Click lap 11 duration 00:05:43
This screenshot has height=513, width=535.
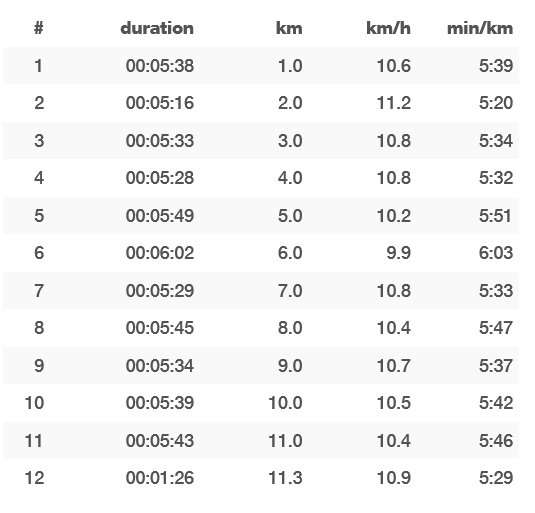click(160, 440)
